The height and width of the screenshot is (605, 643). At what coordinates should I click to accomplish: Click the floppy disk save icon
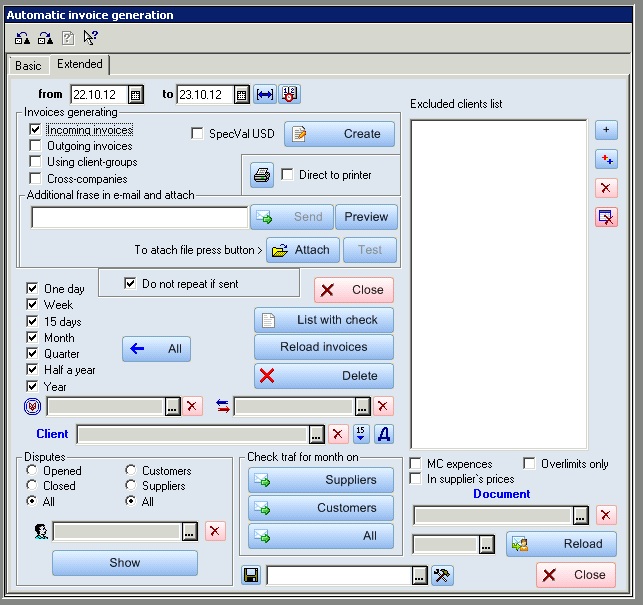[x=251, y=575]
